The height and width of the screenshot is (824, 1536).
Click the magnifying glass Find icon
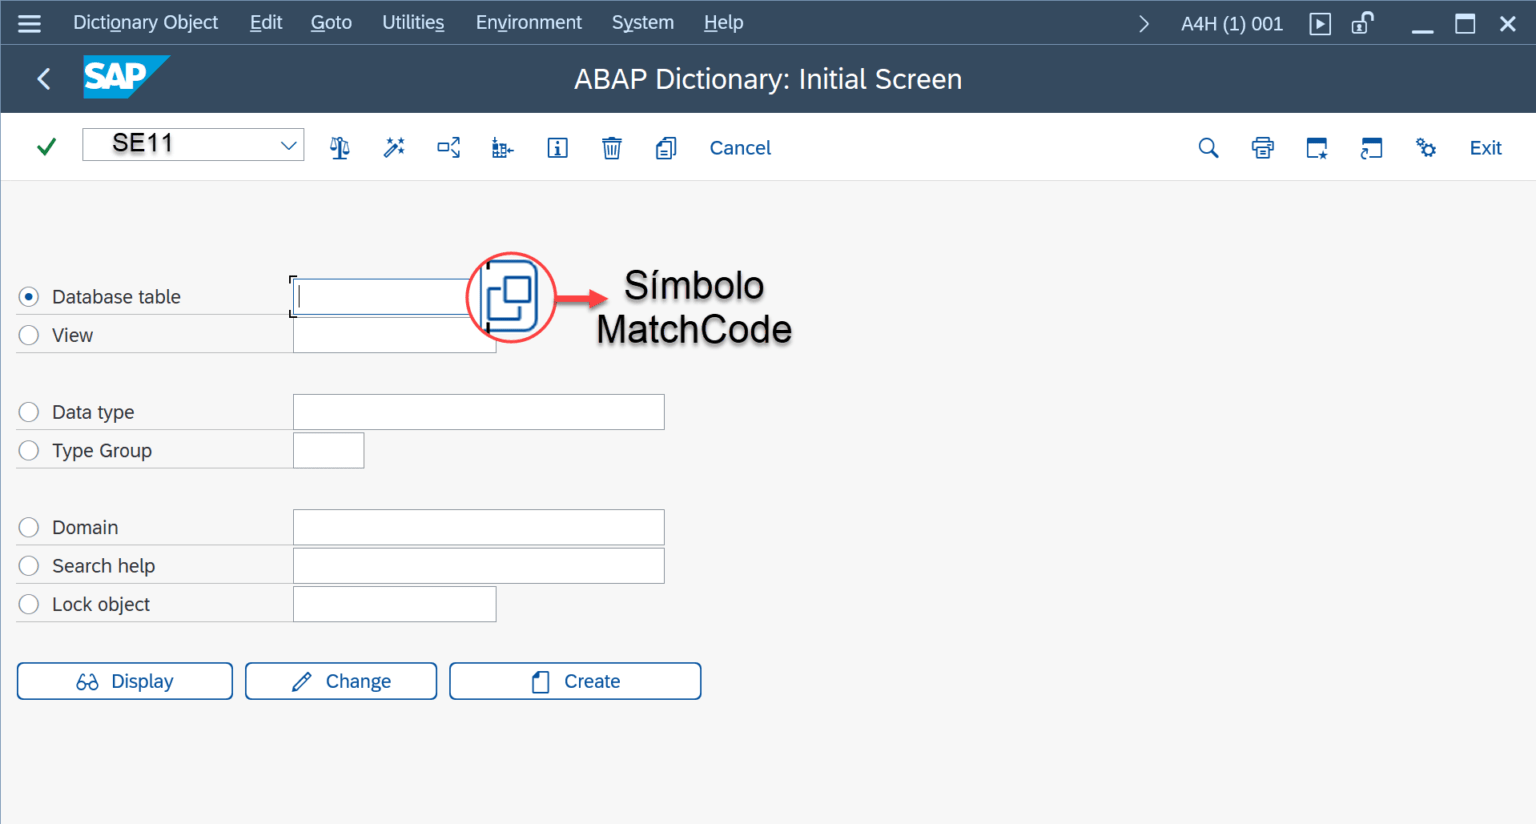coord(1208,148)
